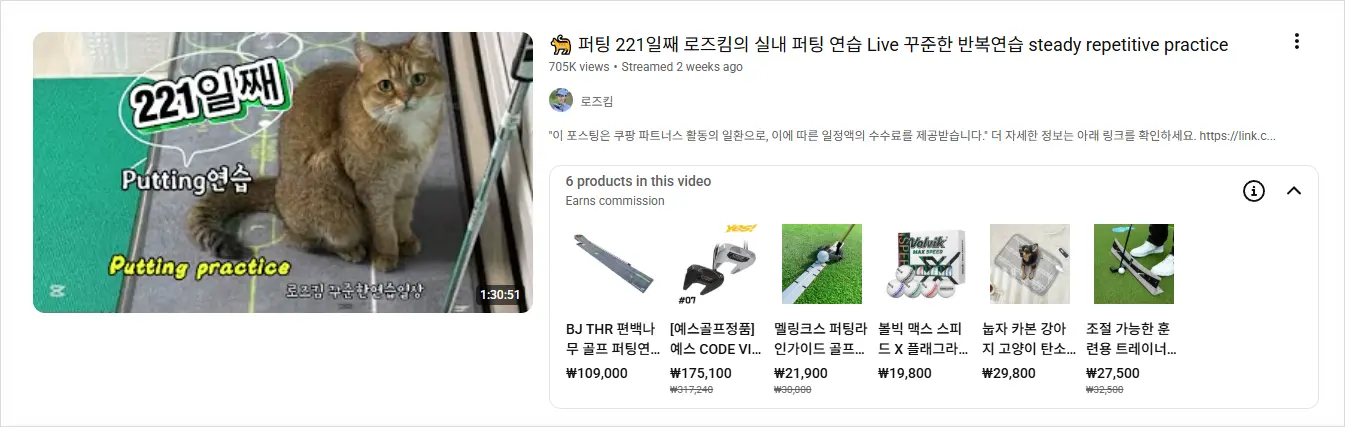The image size is (1345, 427).
Task: Open the 멜링크스 putting guide product image
Action: coord(822,264)
